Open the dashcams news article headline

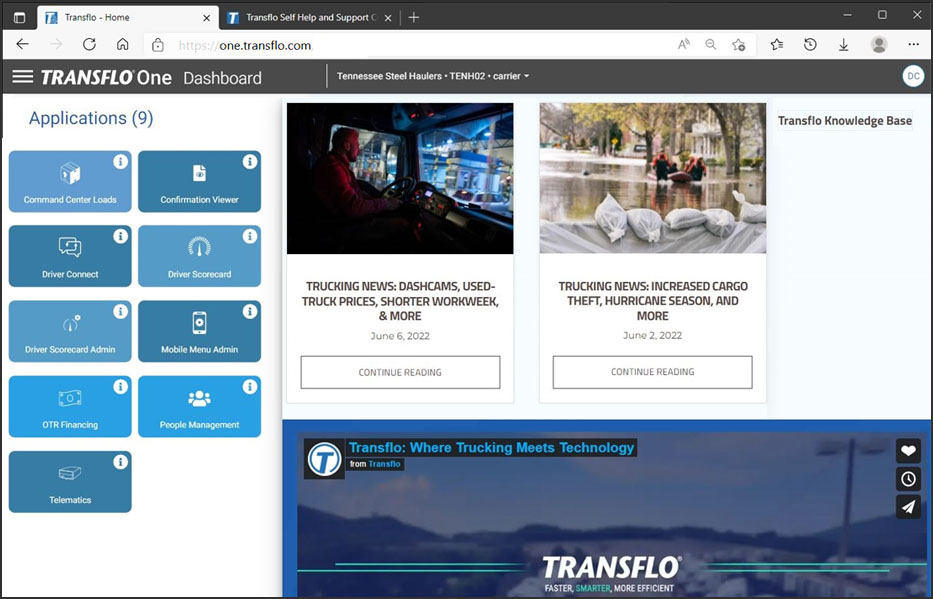[x=400, y=301]
